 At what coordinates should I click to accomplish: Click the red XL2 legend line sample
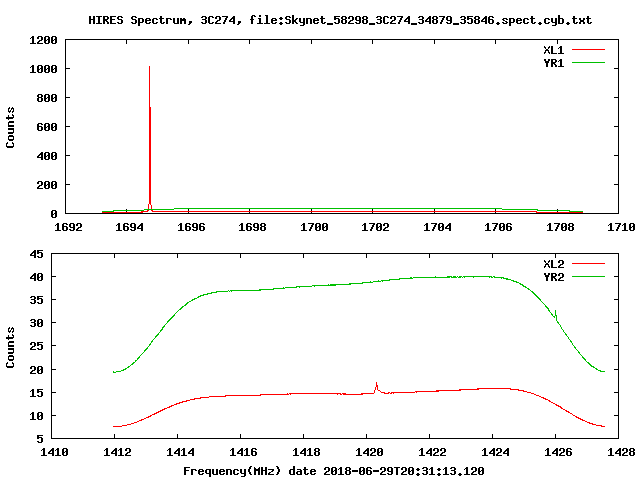click(x=588, y=264)
